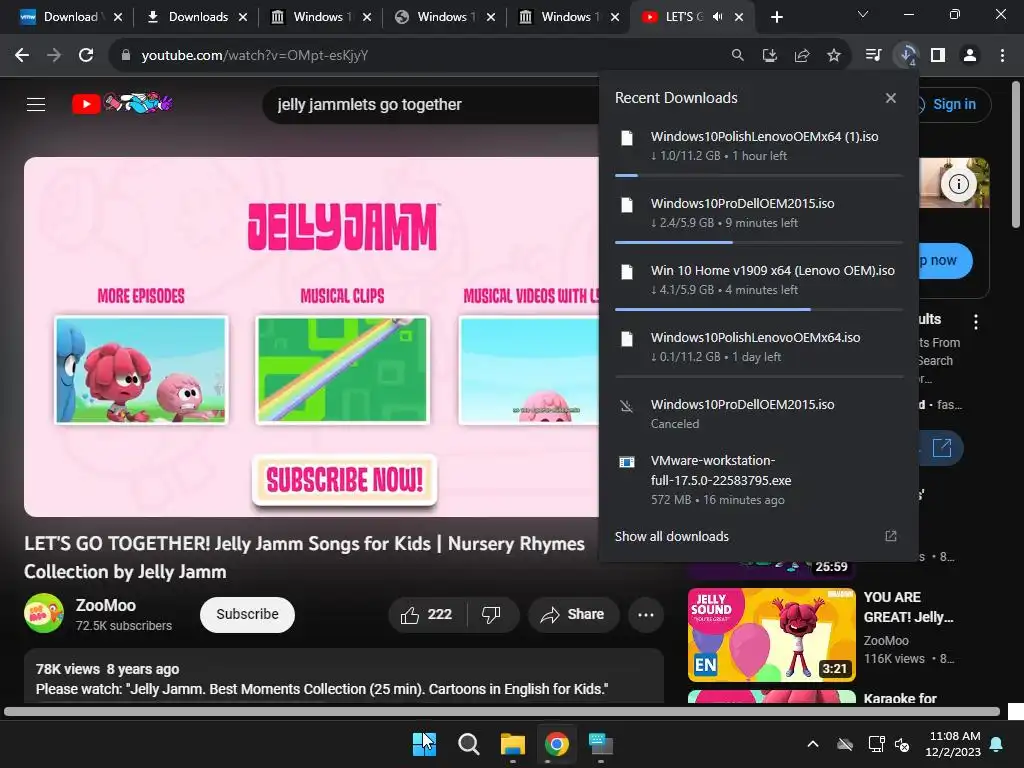The height and width of the screenshot is (768, 1024).
Task: Switch to the Downloads tab
Action: [195, 17]
